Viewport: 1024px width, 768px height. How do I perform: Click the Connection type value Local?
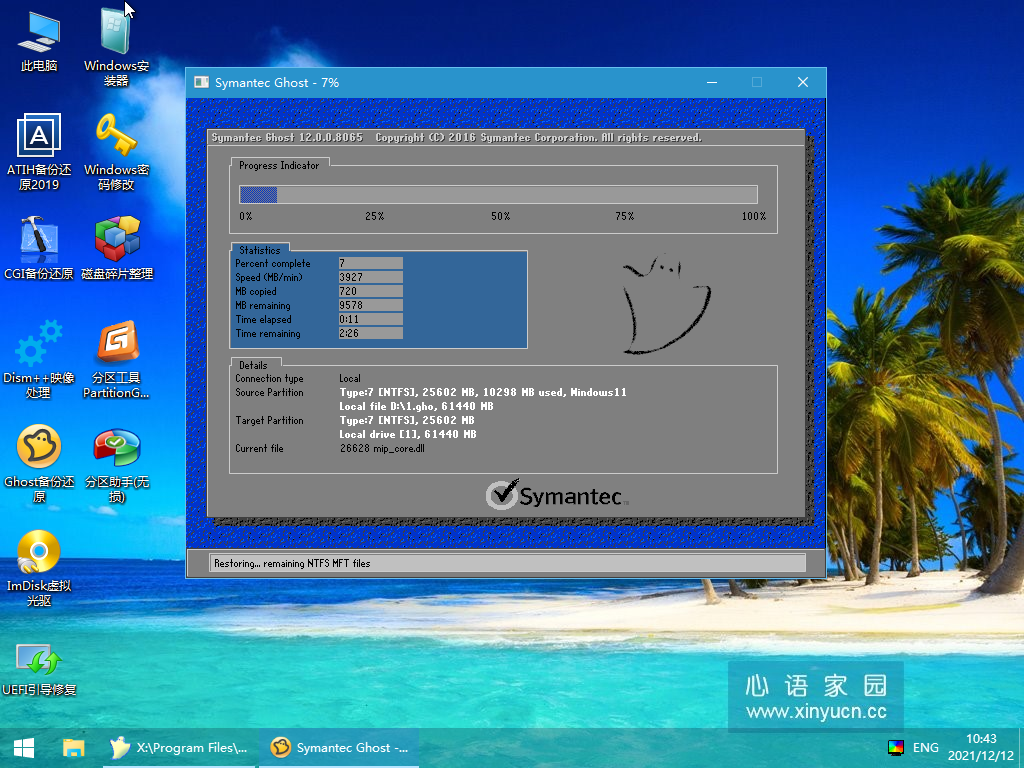[x=350, y=378]
